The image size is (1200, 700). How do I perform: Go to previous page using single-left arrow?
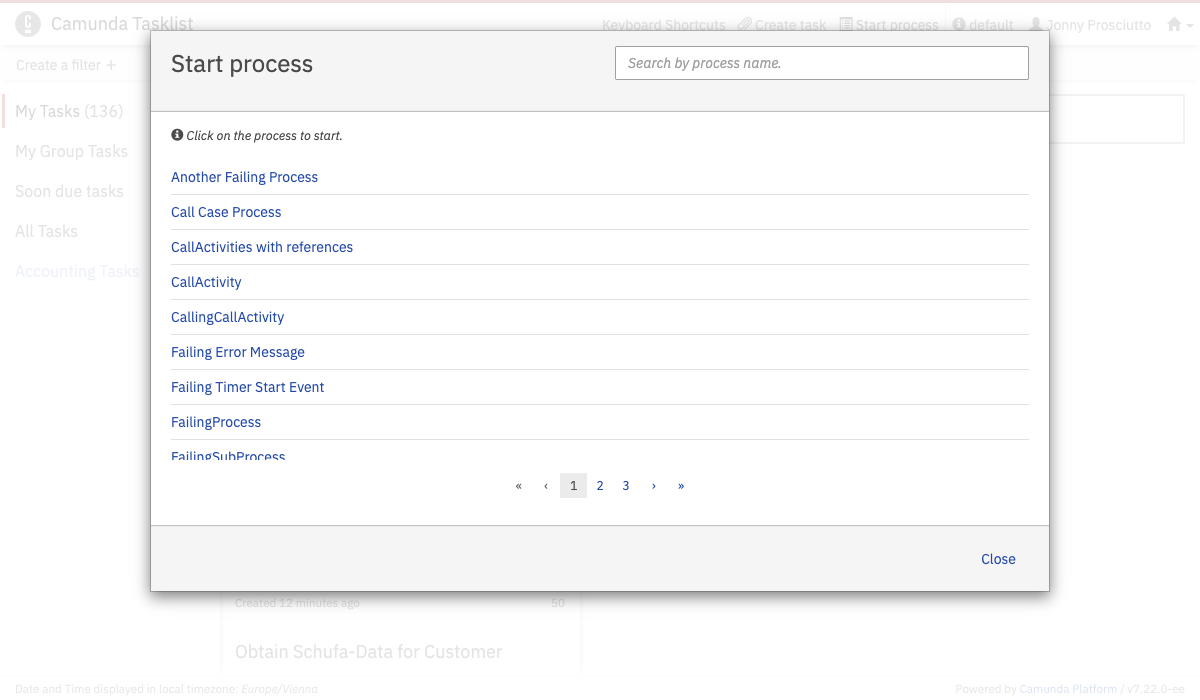[x=546, y=486]
